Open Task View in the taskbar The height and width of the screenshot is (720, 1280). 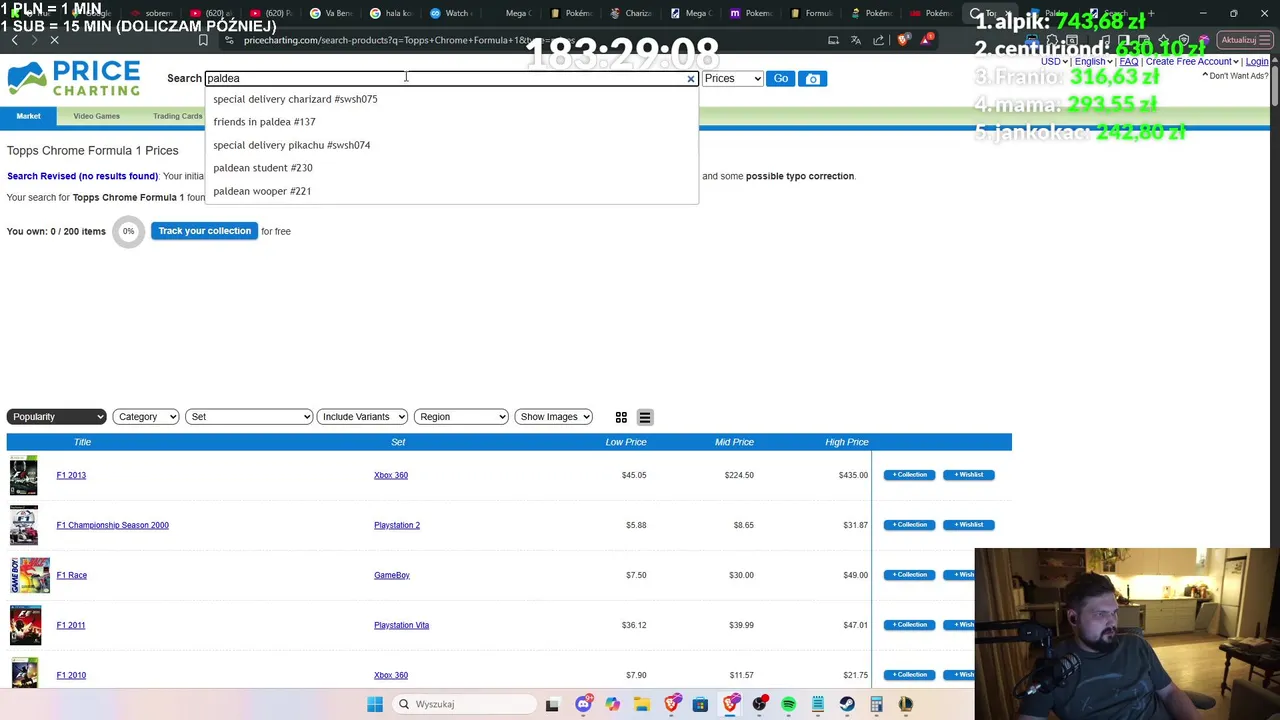tap(552, 704)
